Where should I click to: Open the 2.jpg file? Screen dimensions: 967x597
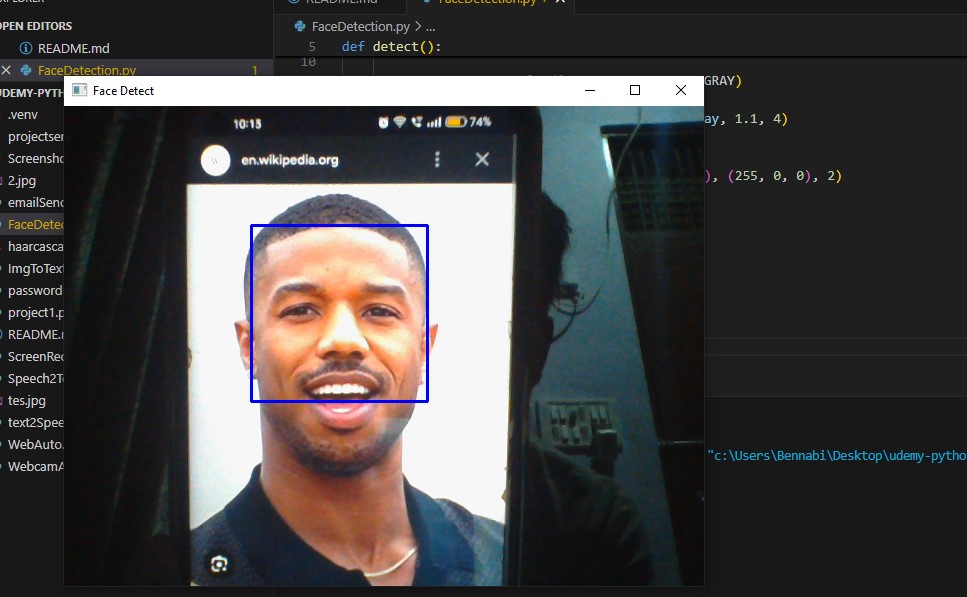tap(22, 181)
